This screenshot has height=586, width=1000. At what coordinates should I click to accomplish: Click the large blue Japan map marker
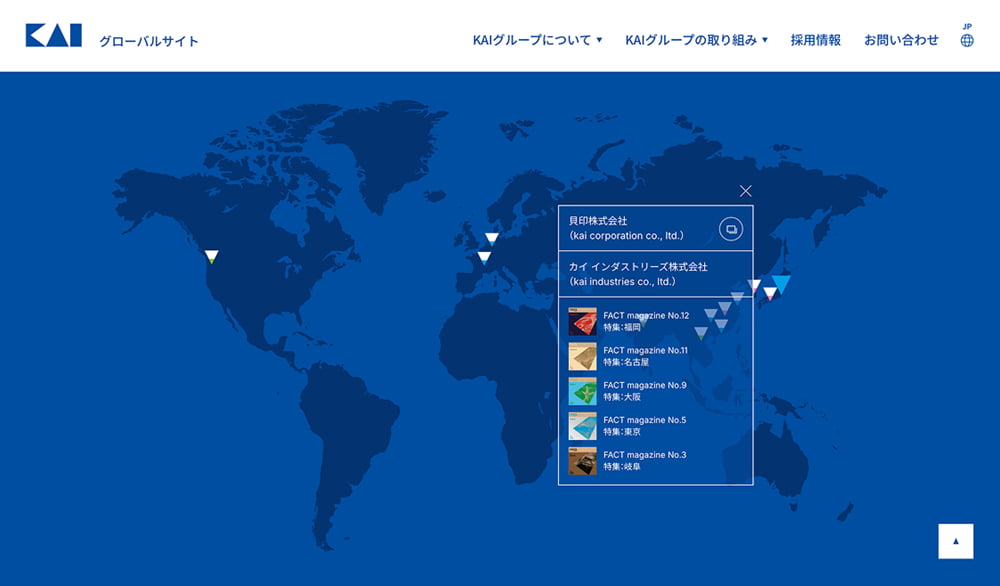781,283
